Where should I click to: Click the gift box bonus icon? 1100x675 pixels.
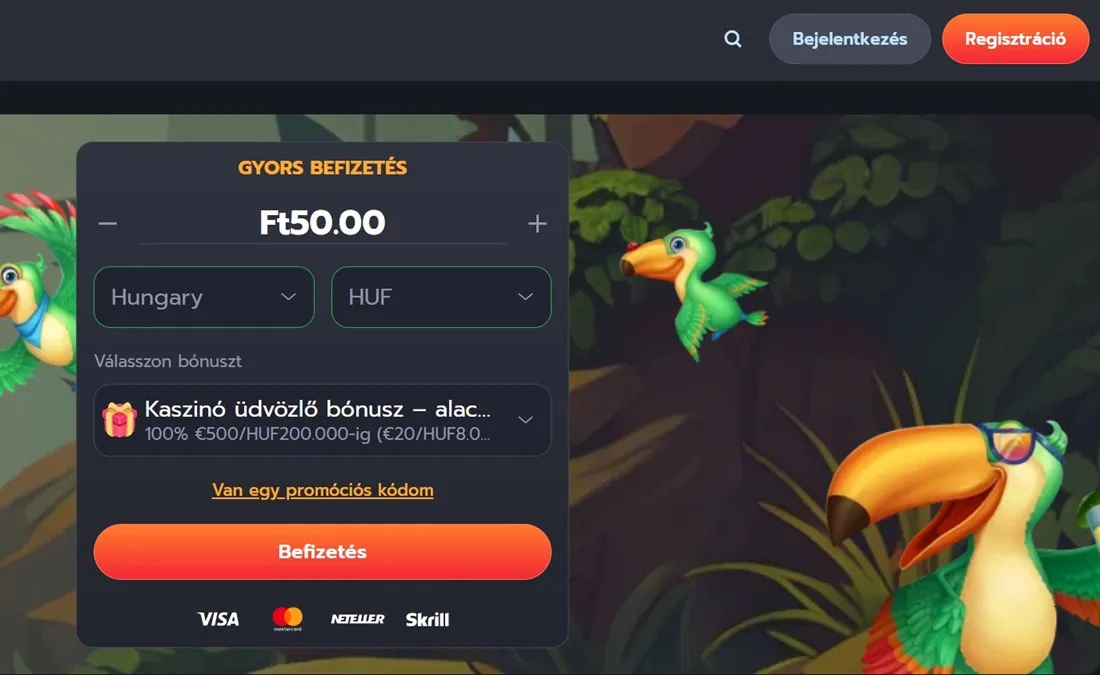119,420
